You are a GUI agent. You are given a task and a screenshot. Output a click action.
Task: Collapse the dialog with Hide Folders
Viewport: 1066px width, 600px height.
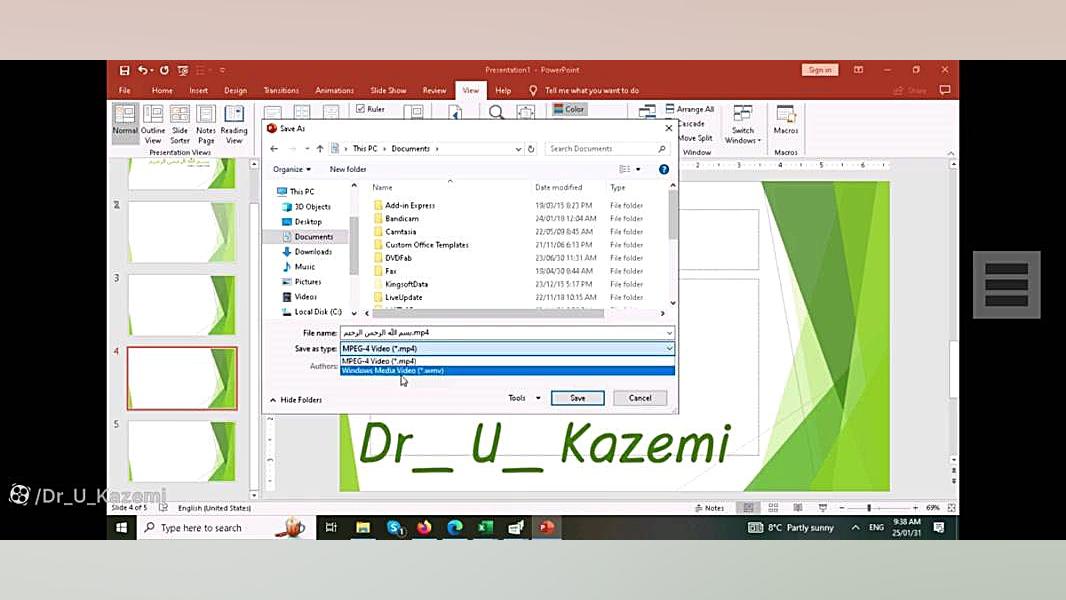coord(296,400)
